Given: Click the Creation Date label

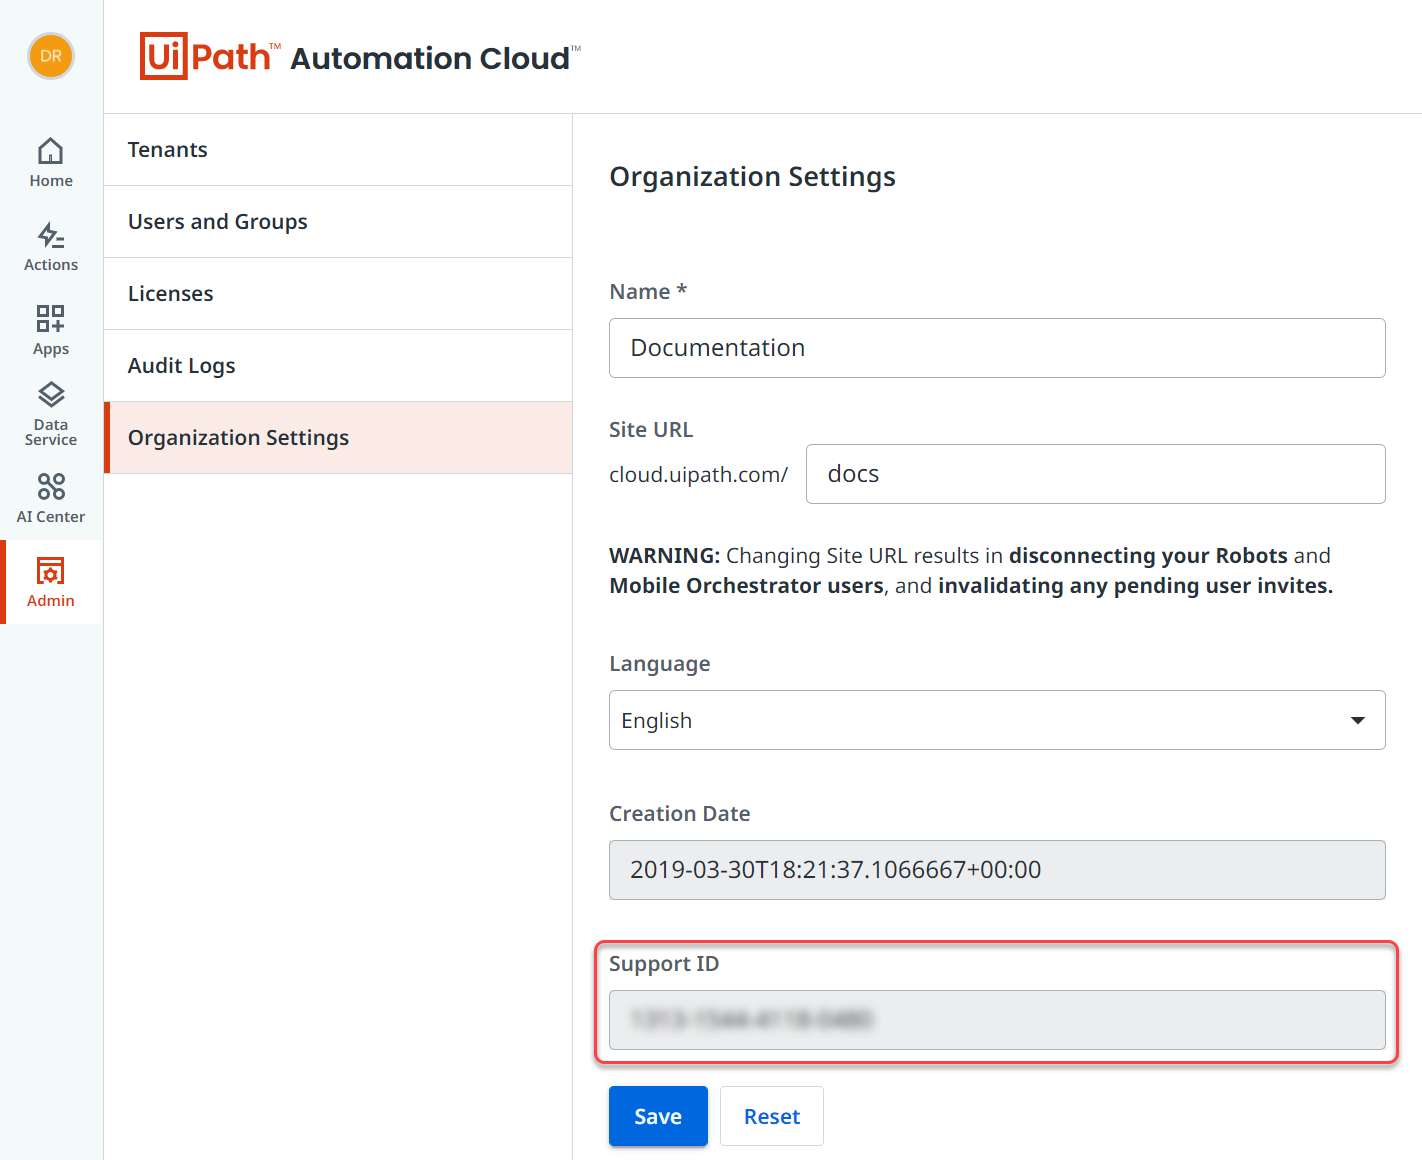Looking at the screenshot, I should click(x=680, y=814).
